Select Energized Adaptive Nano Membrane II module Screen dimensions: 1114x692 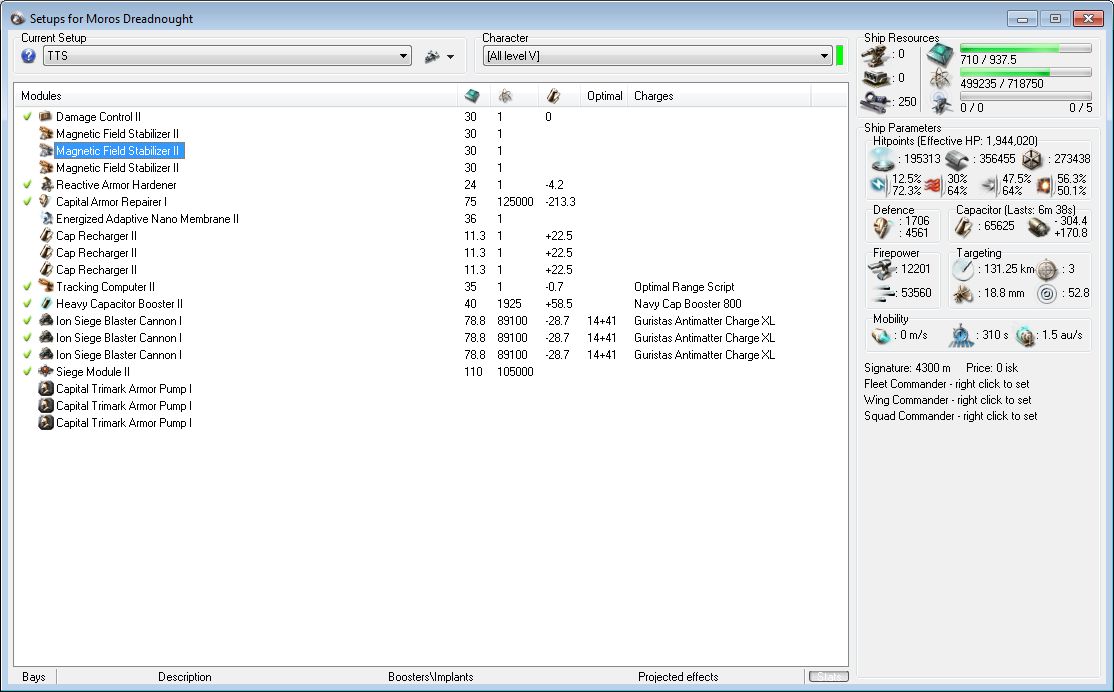click(x=147, y=219)
